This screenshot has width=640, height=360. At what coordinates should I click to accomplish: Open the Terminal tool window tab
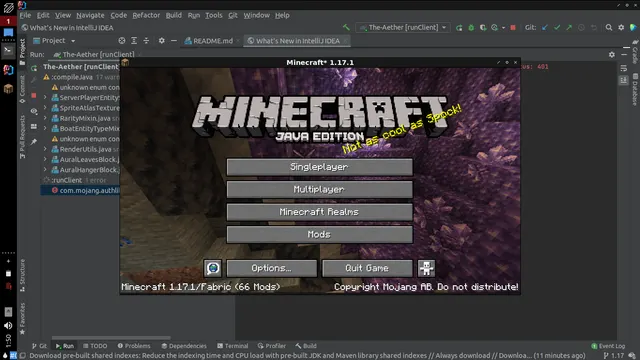coord(232,346)
